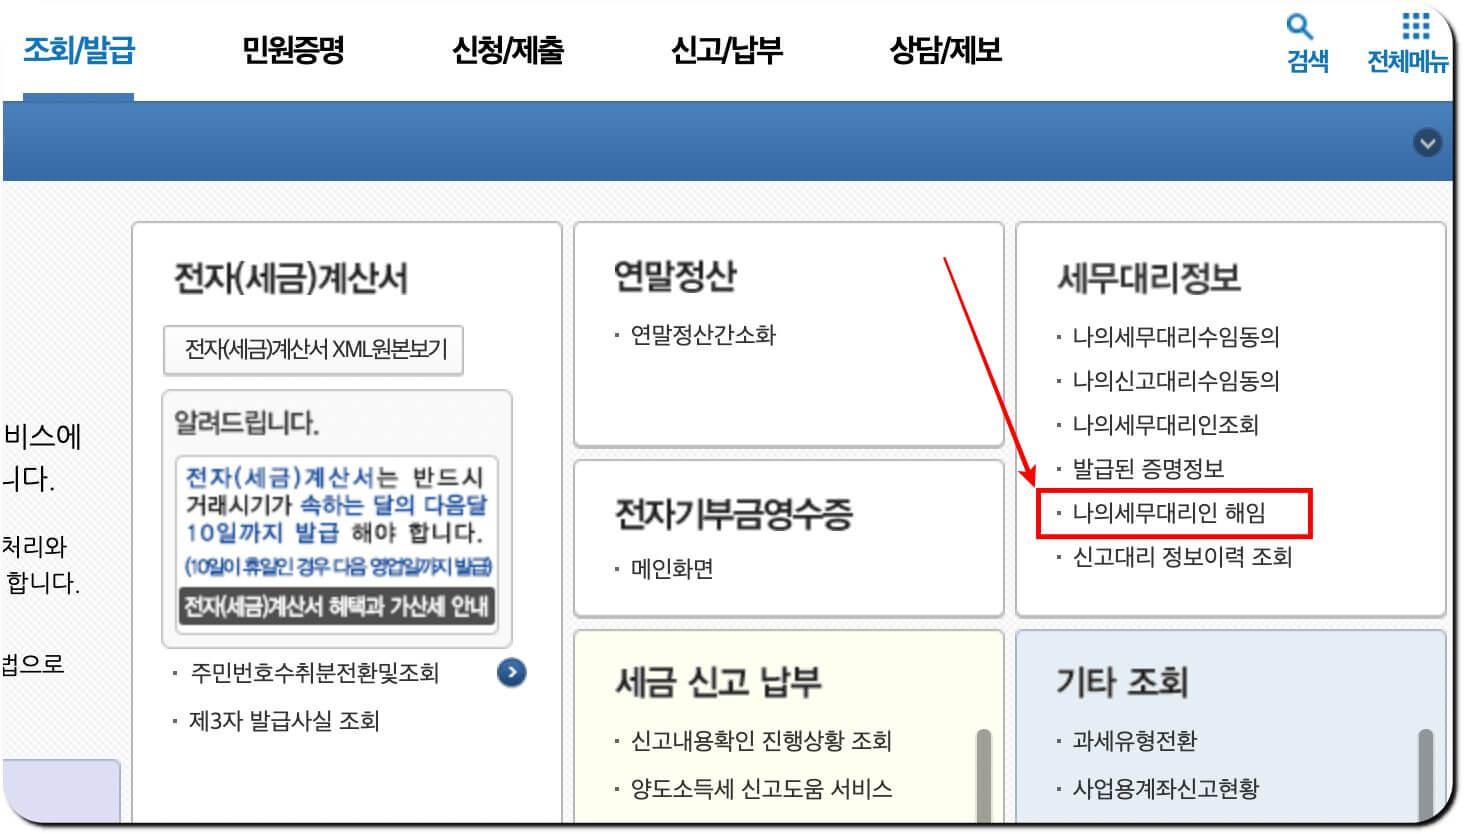Open the 연말정산간소화 link
The image size is (1464, 834).
pos(703,335)
